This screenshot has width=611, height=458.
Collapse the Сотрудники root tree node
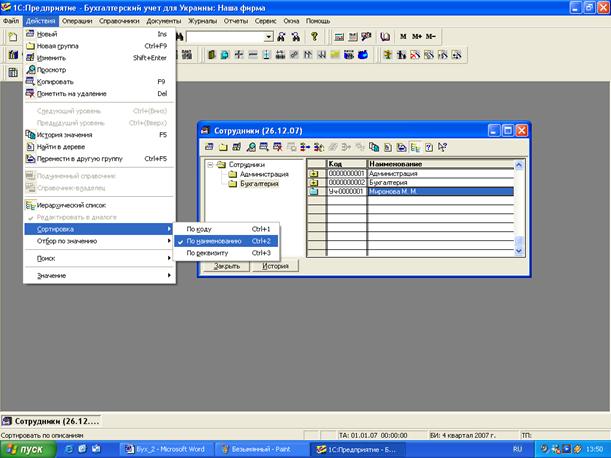point(210,165)
